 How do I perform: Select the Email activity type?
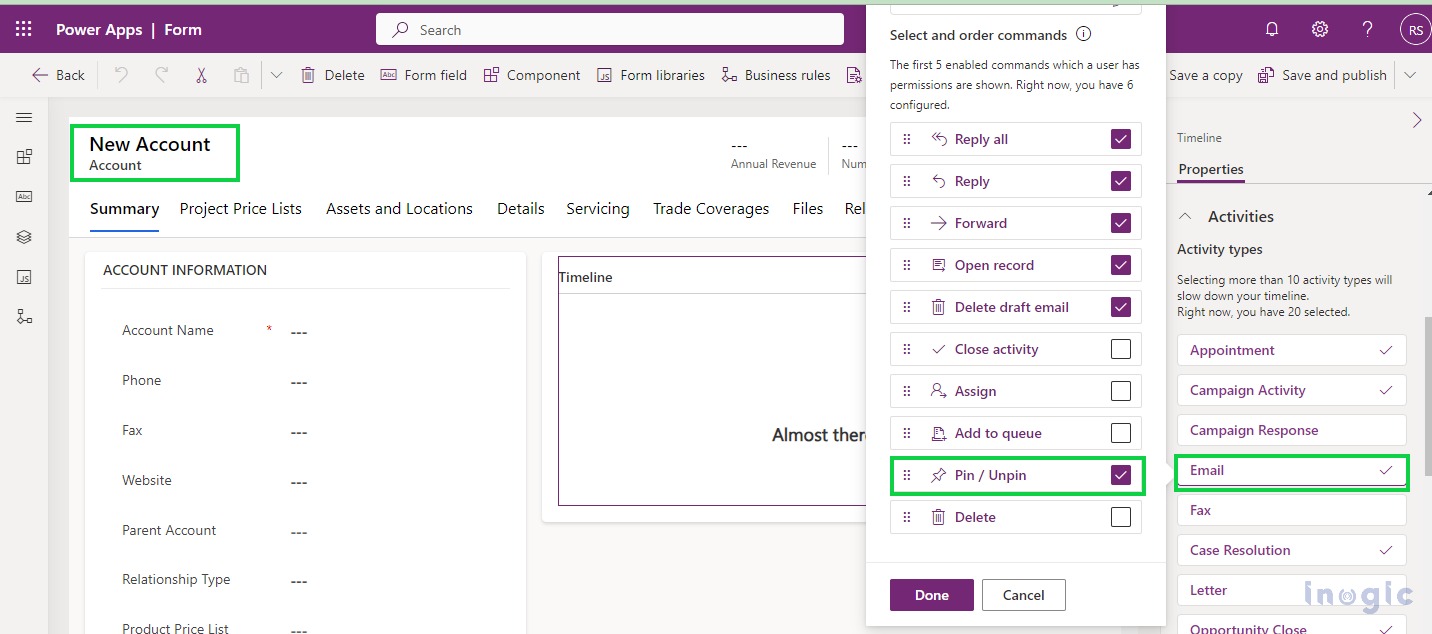(x=1292, y=470)
